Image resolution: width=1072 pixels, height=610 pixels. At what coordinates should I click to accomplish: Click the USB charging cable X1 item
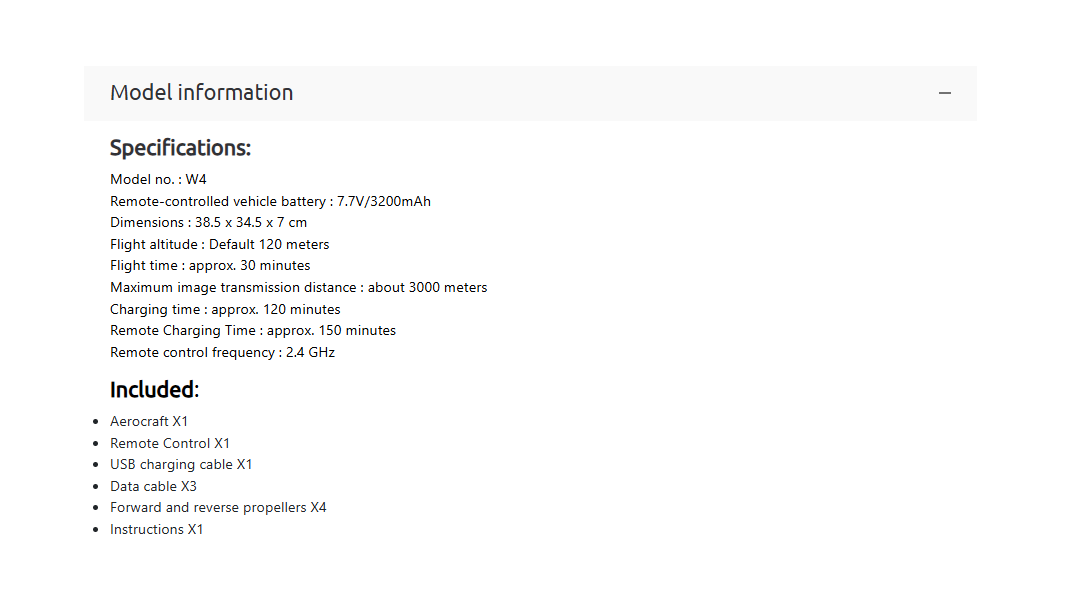(x=181, y=464)
